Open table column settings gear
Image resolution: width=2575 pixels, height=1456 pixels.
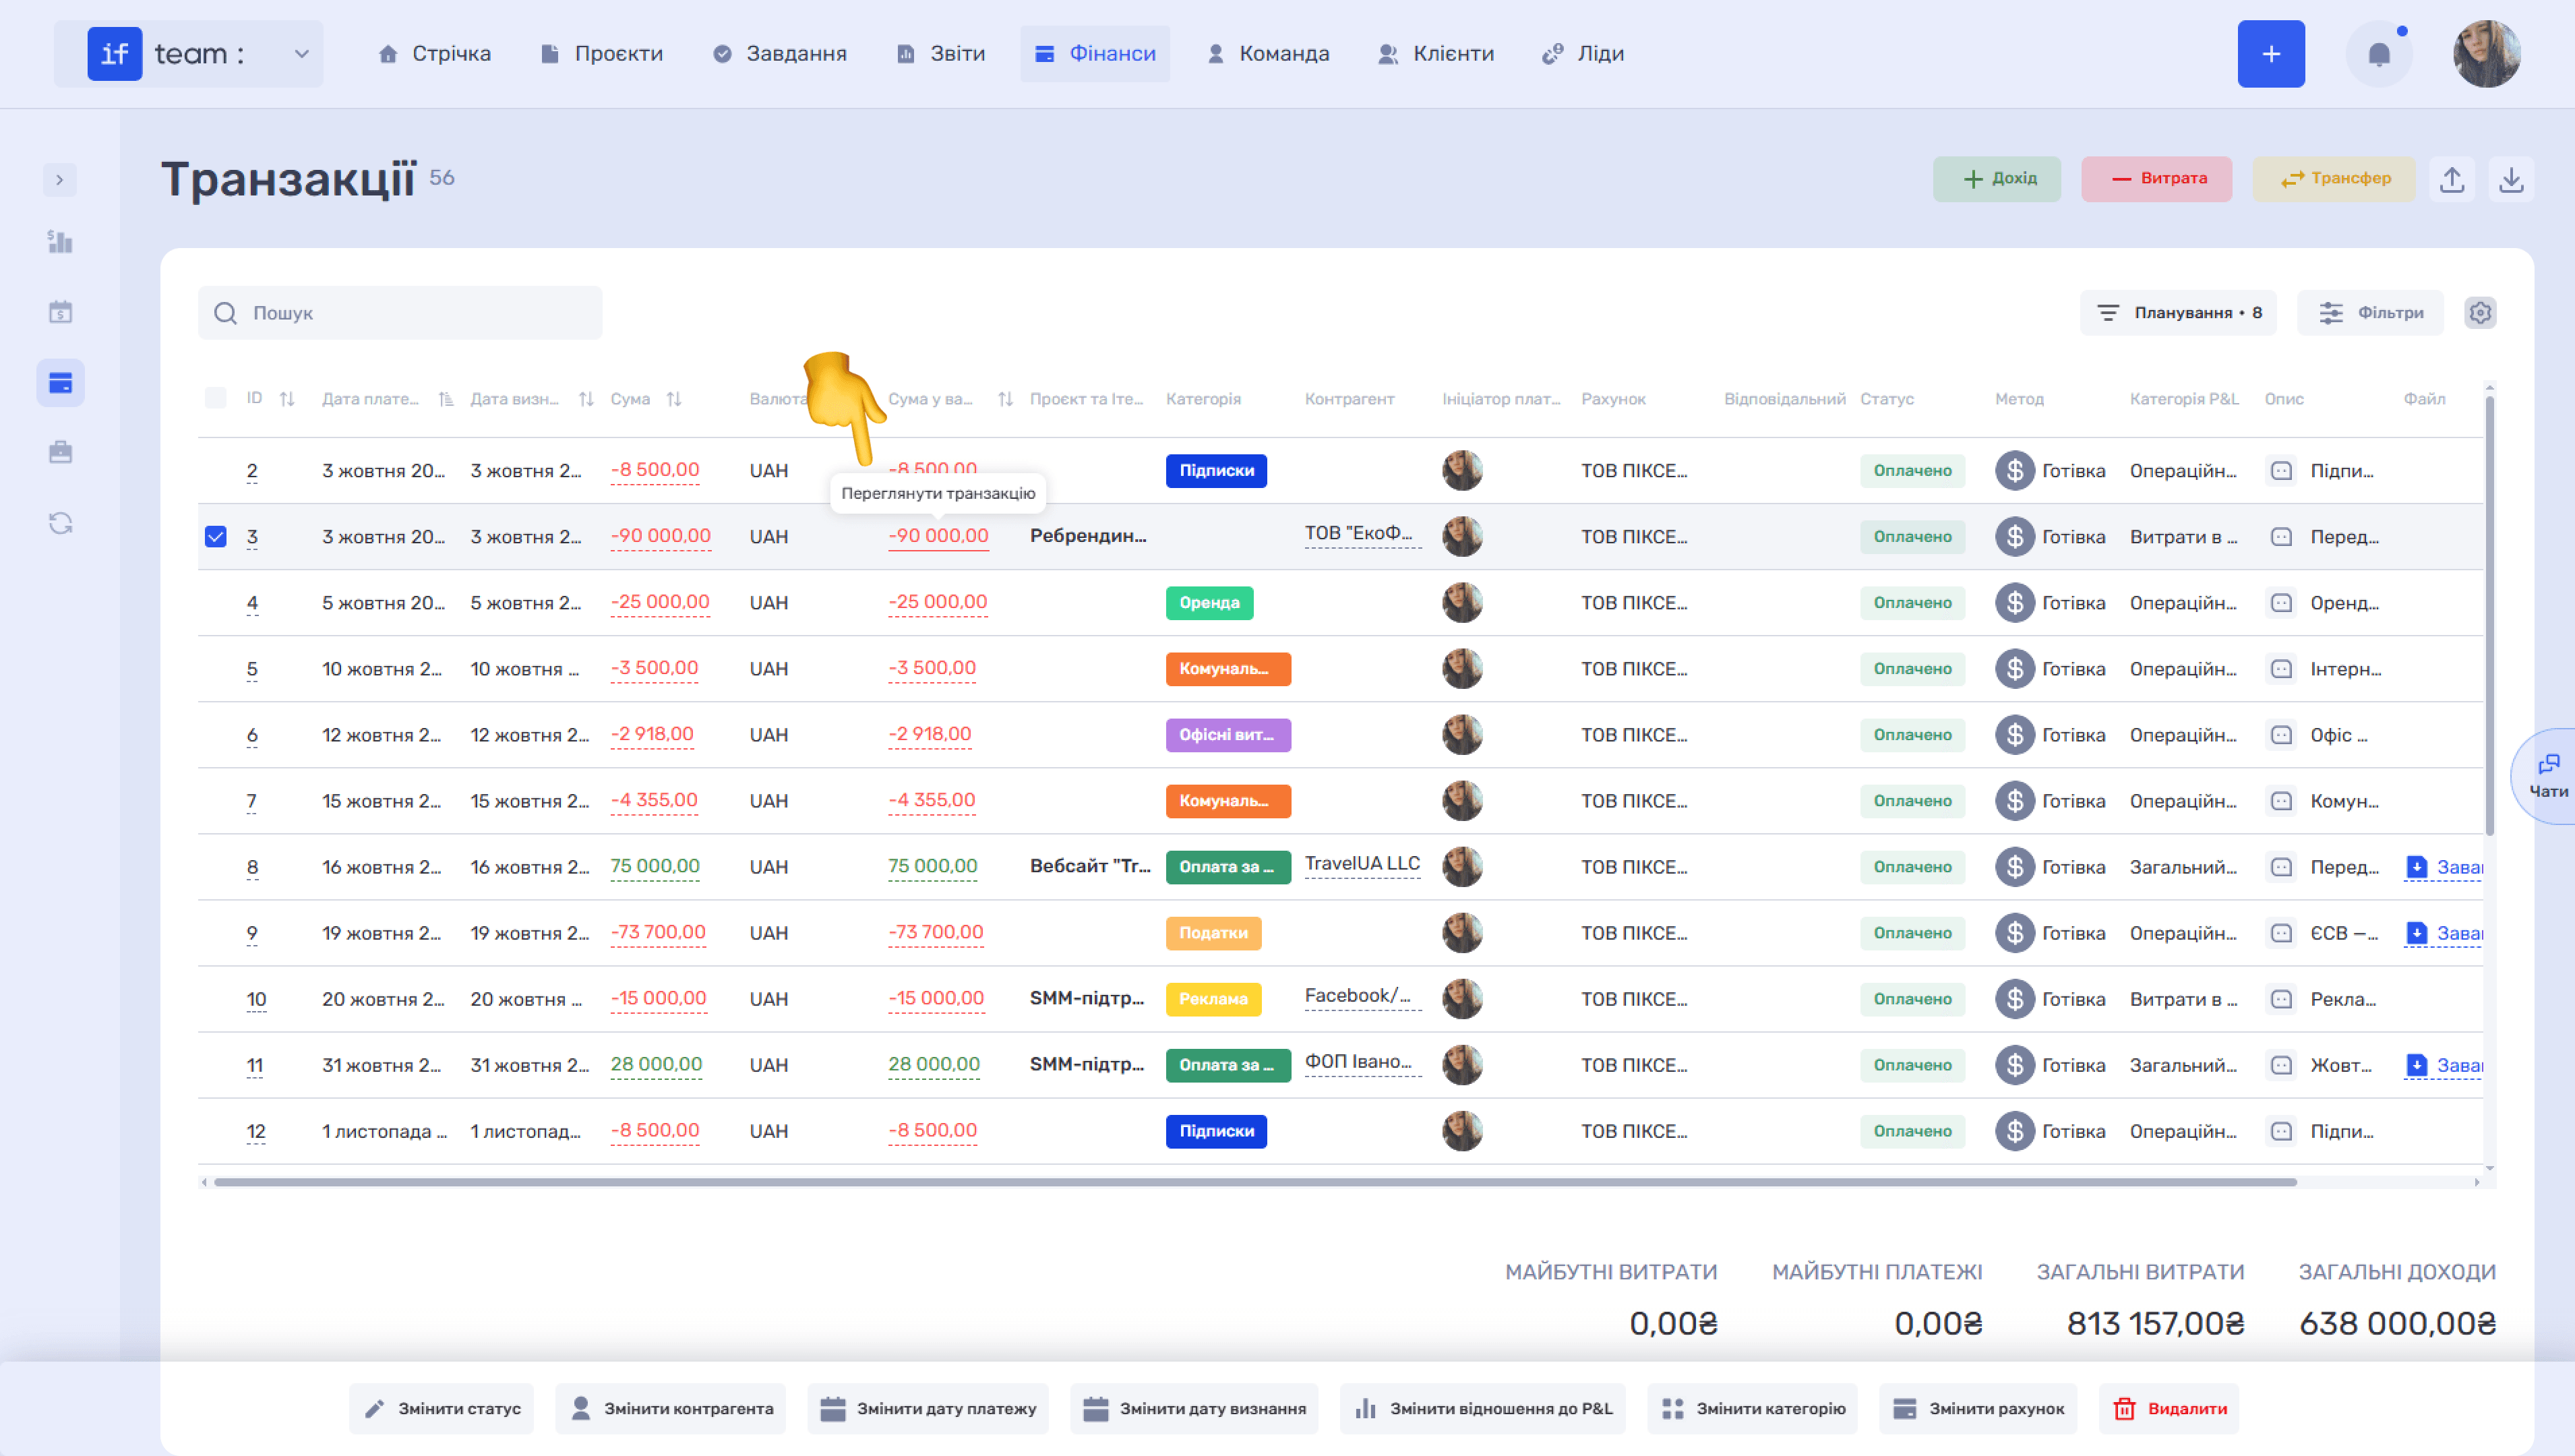point(2480,313)
